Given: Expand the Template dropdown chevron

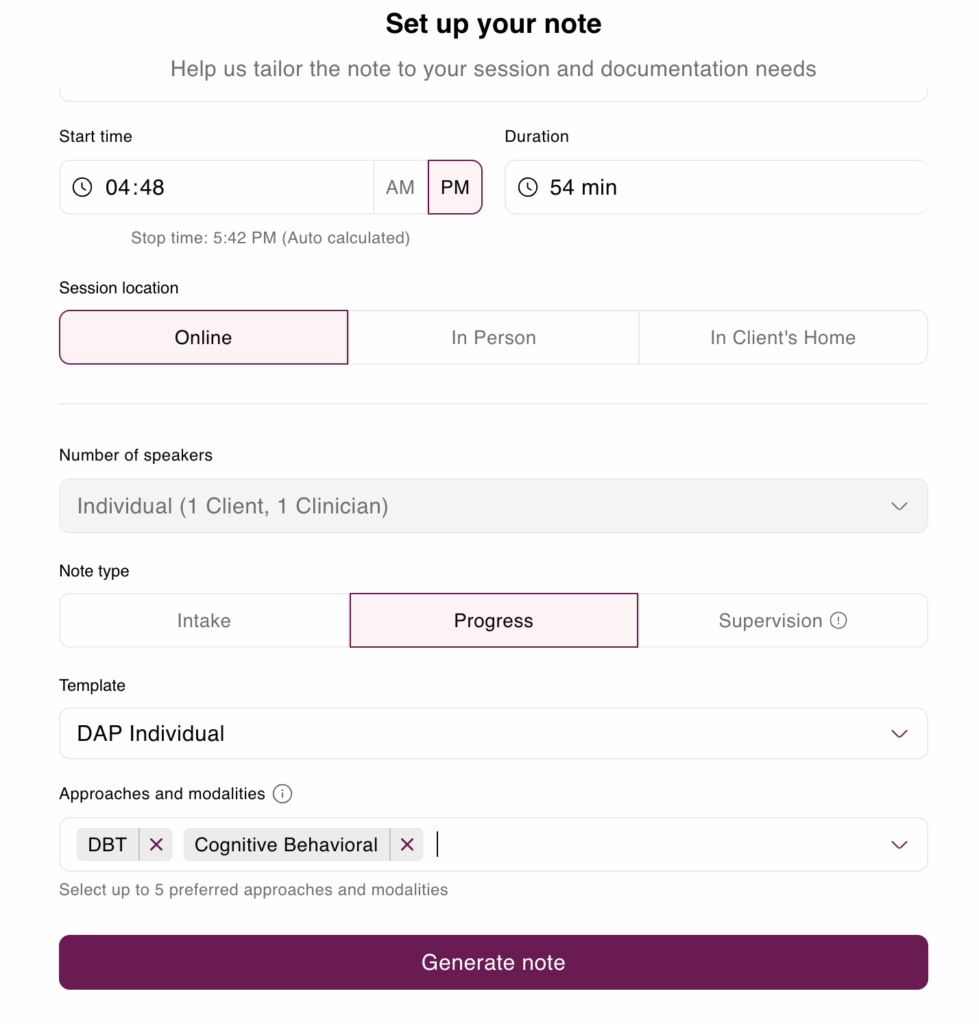Looking at the screenshot, I should [x=899, y=734].
